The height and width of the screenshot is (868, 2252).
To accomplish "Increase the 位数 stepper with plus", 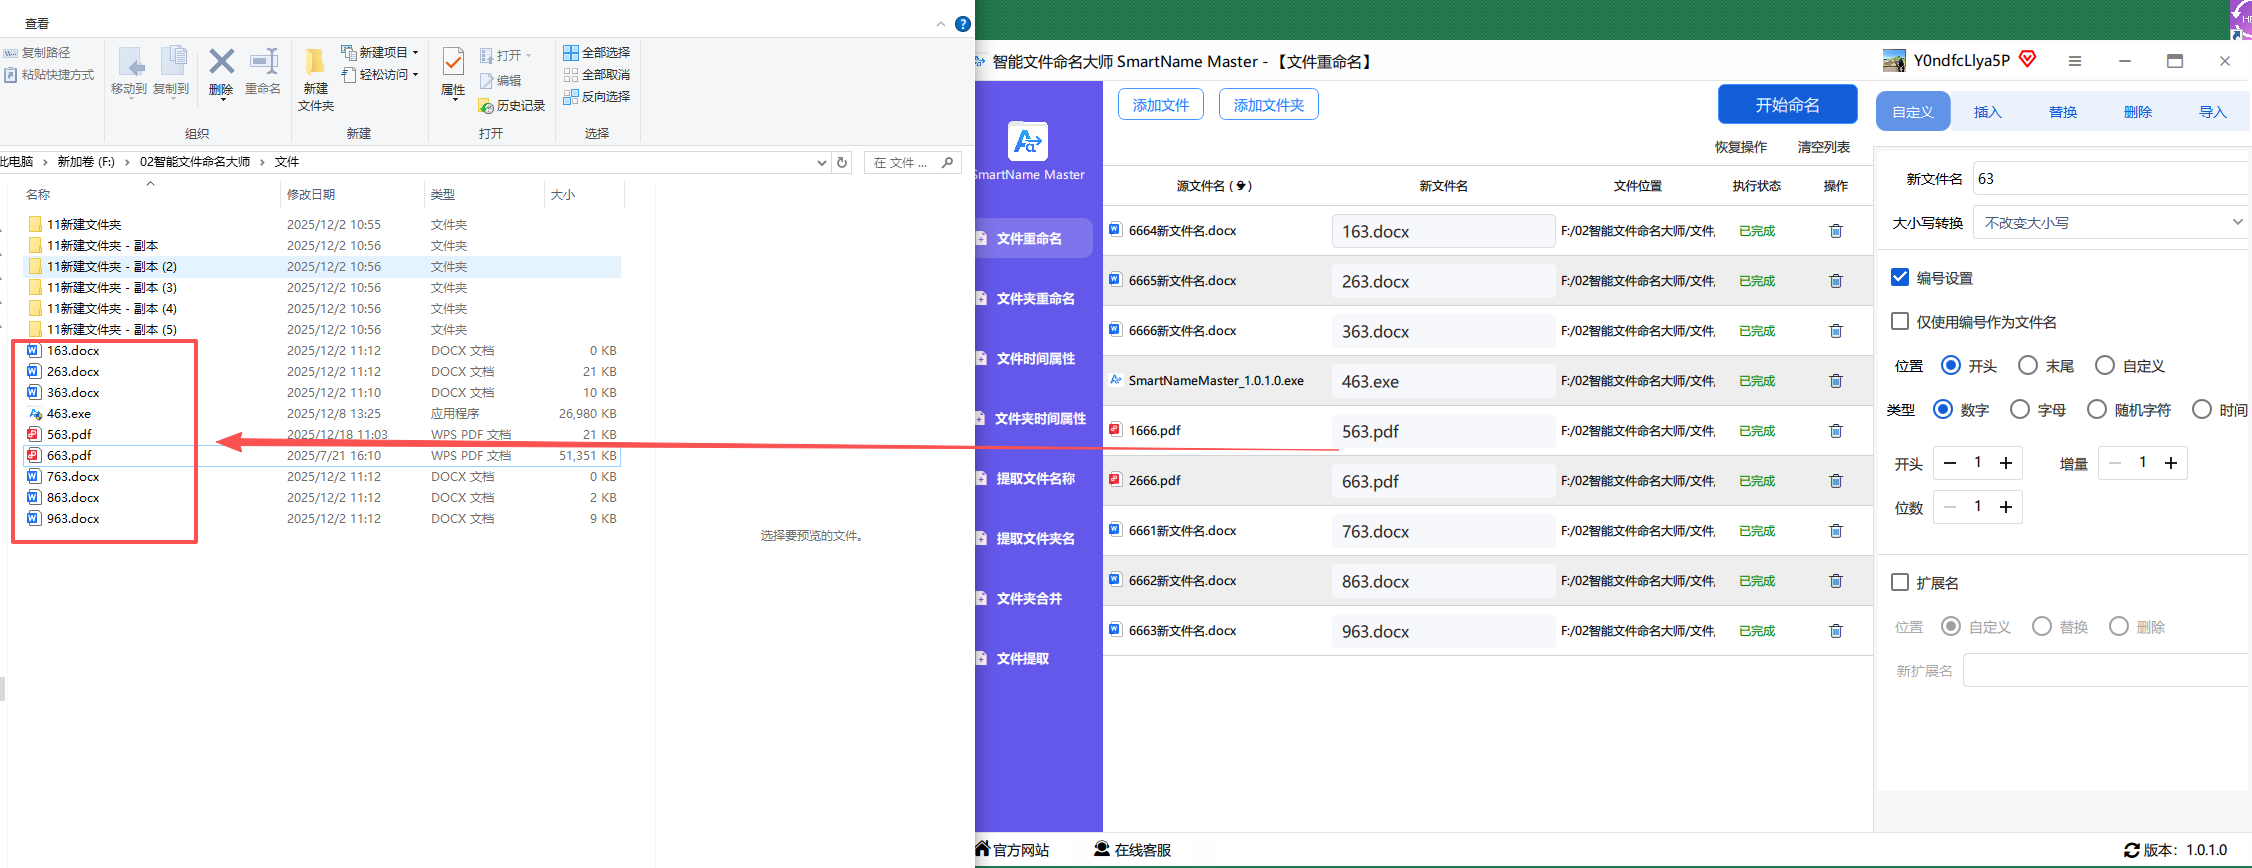I will [x=2006, y=507].
